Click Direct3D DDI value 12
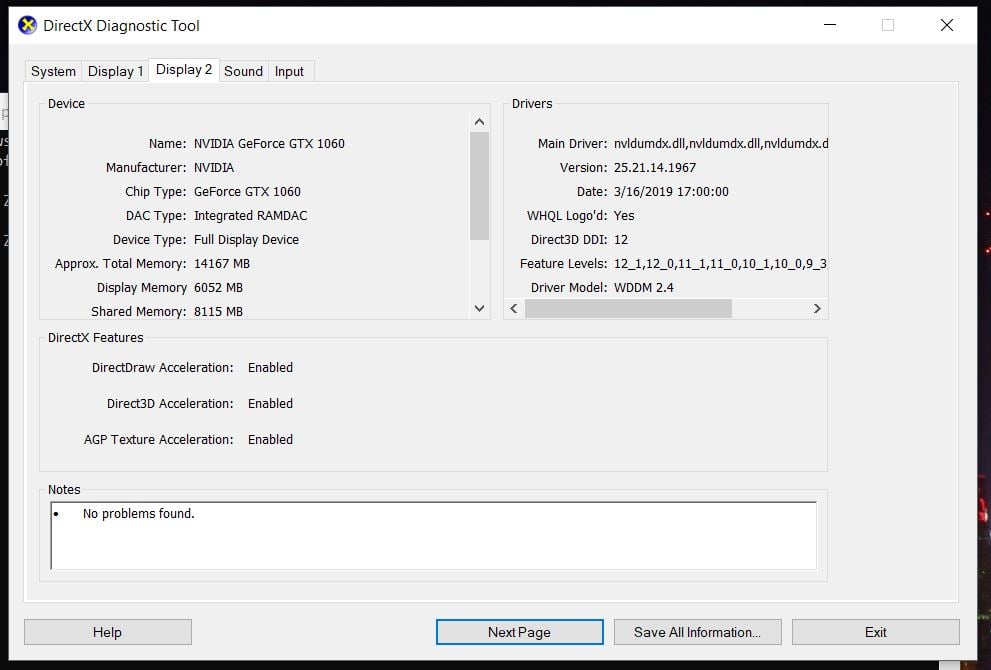The image size is (991, 670). point(621,240)
